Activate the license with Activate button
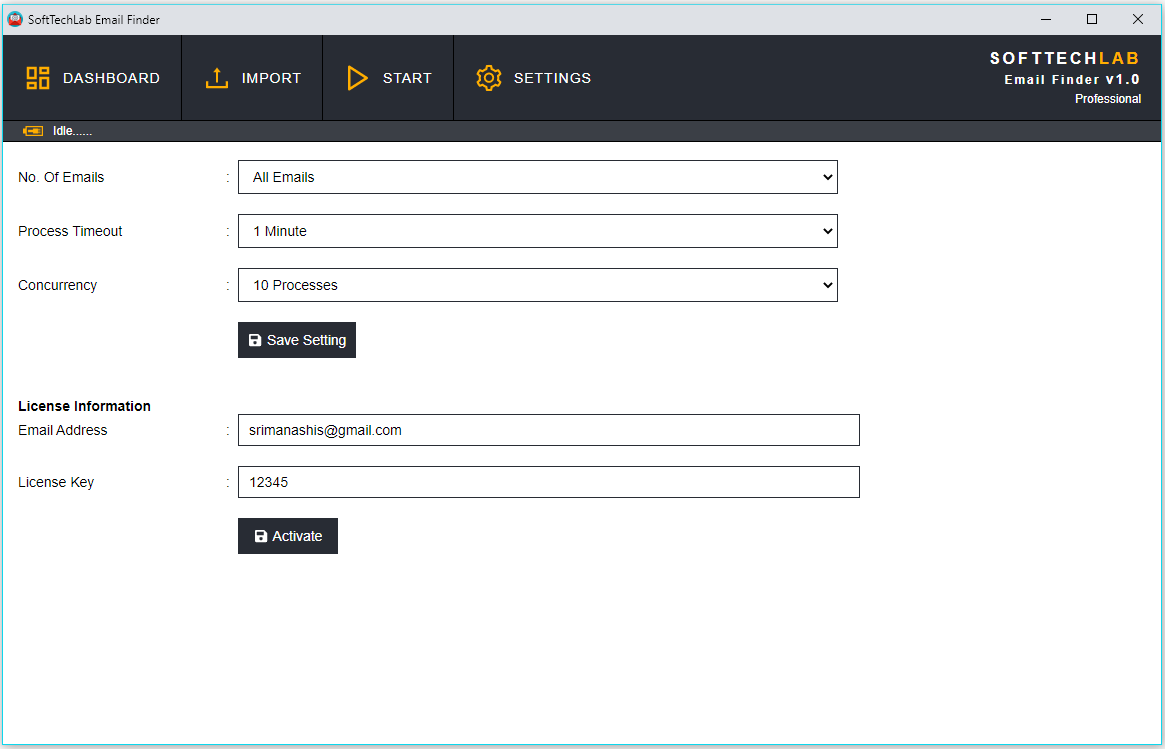The width and height of the screenshot is (1165, 749). [288, 536]
